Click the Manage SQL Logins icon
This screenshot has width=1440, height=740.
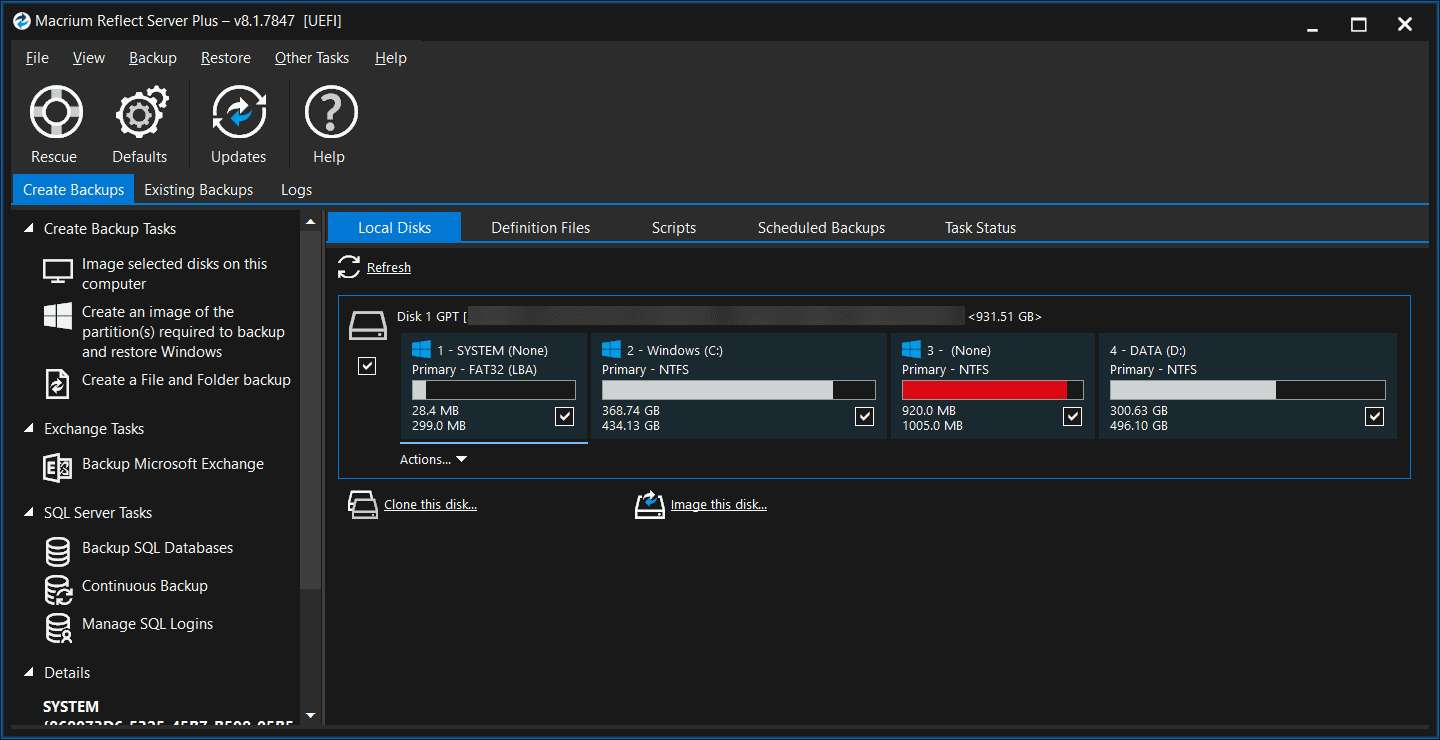pyautogui.click(x=58, y=627)
